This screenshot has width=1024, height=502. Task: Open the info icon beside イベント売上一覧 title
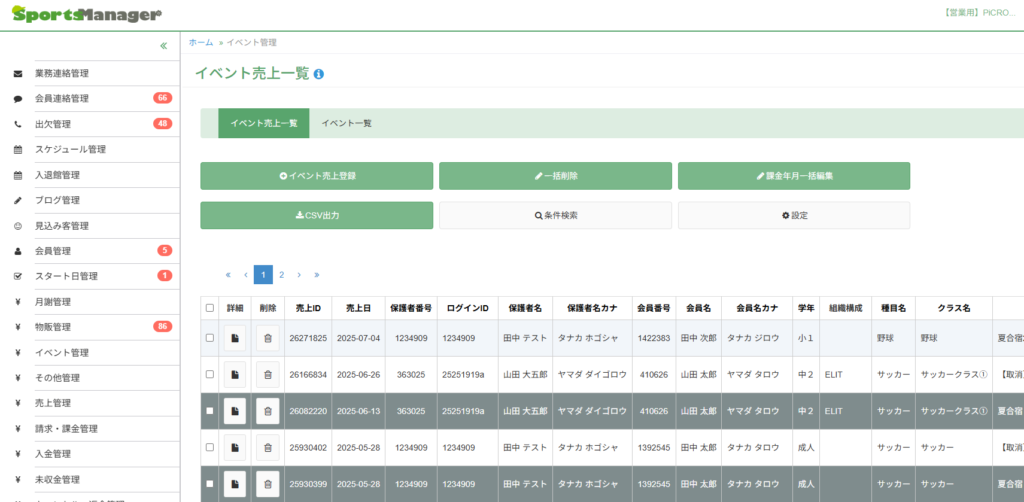[x=319, y=74]
